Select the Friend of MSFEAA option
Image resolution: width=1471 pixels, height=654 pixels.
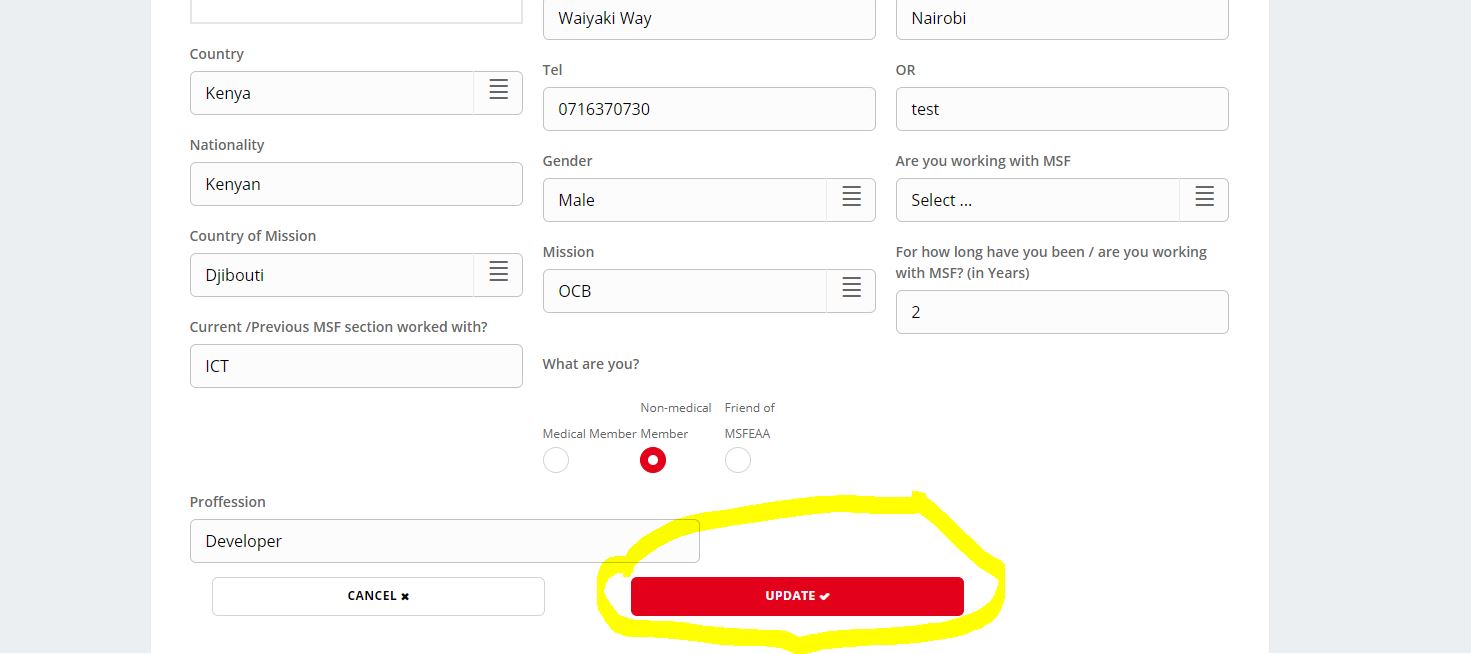pos(737,460)
